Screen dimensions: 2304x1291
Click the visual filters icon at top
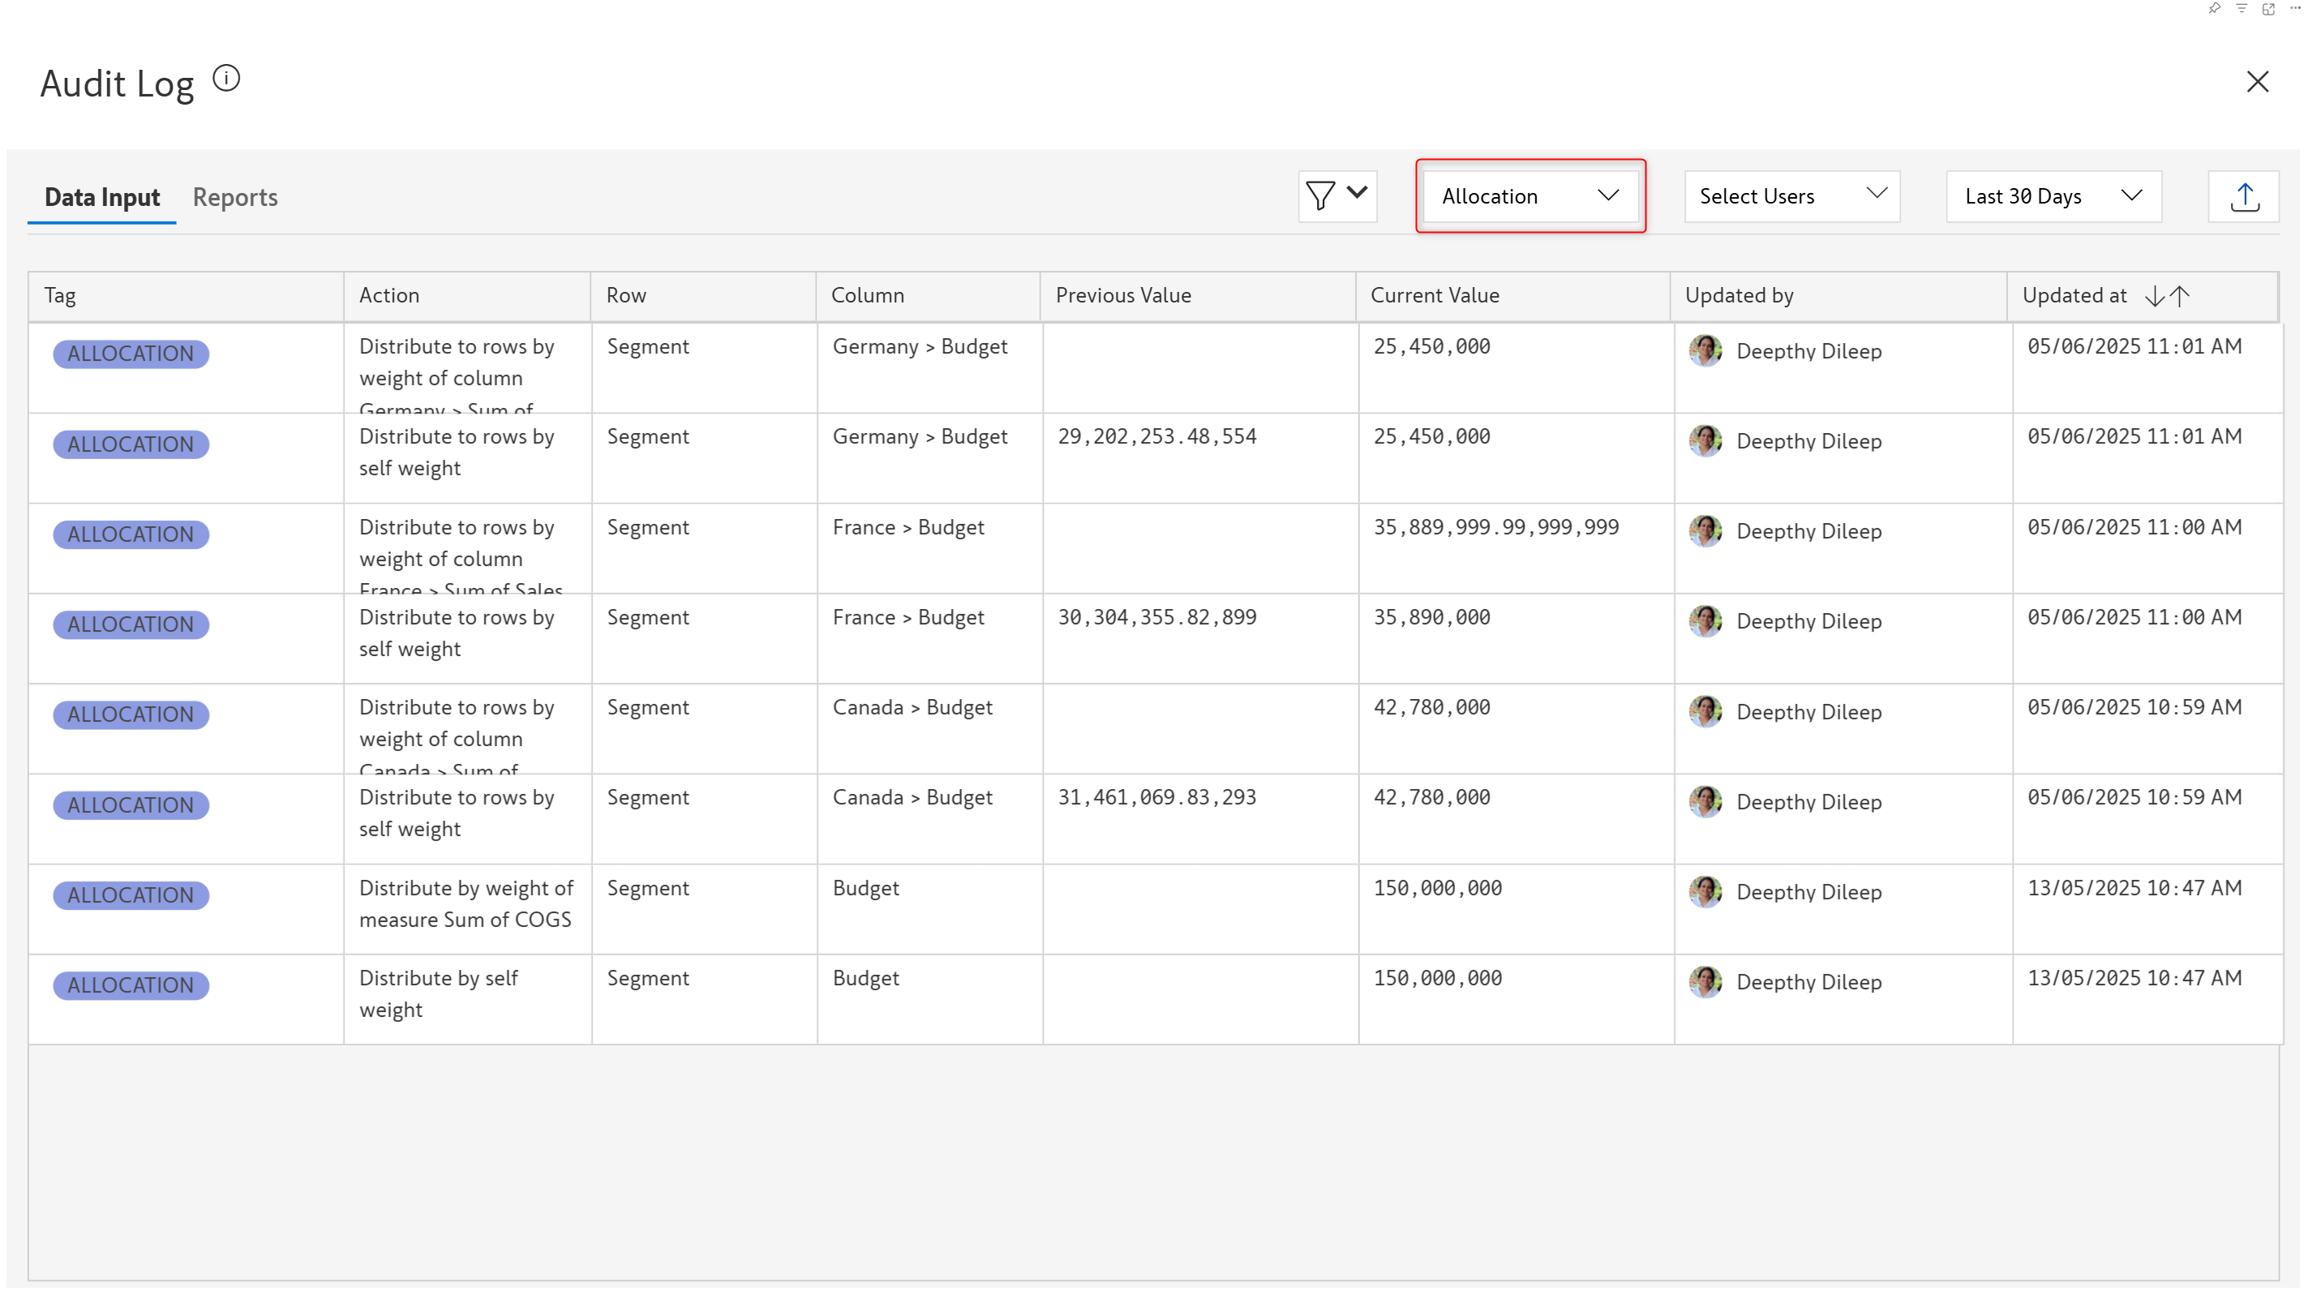click(2241, 8)
